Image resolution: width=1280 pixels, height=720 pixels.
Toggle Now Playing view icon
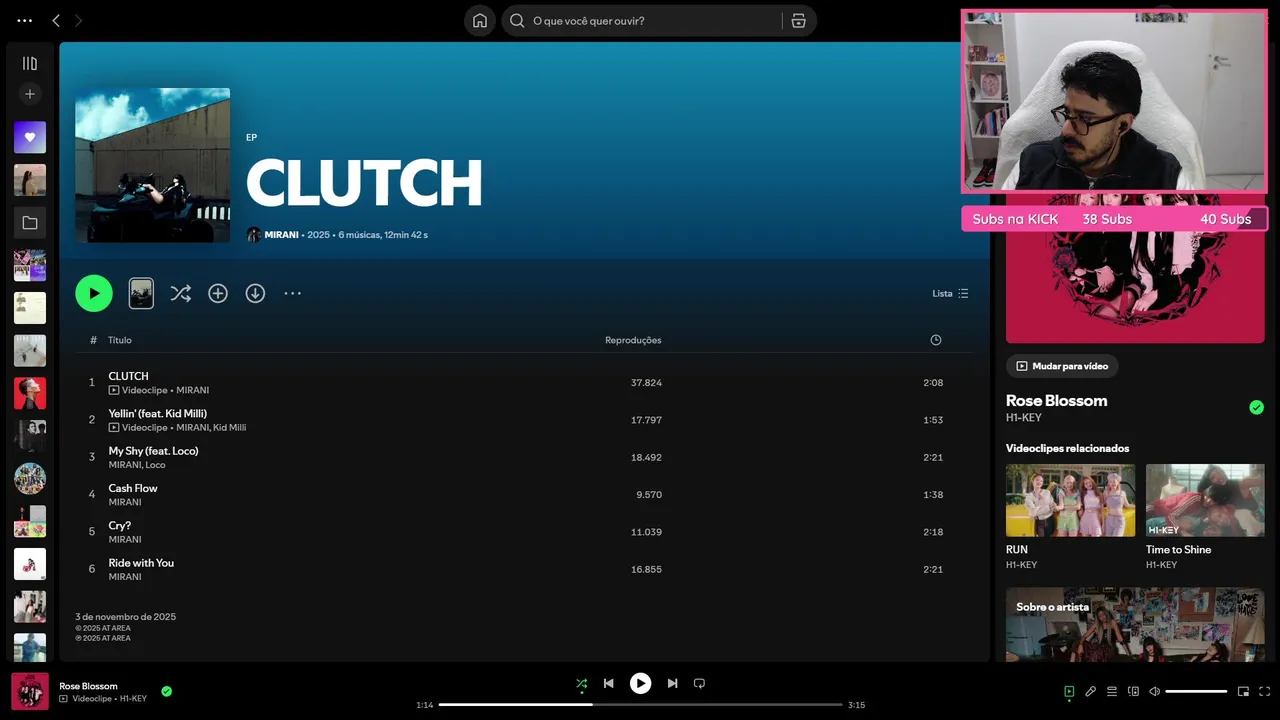pyautogui.click(x=1069, y=691)
